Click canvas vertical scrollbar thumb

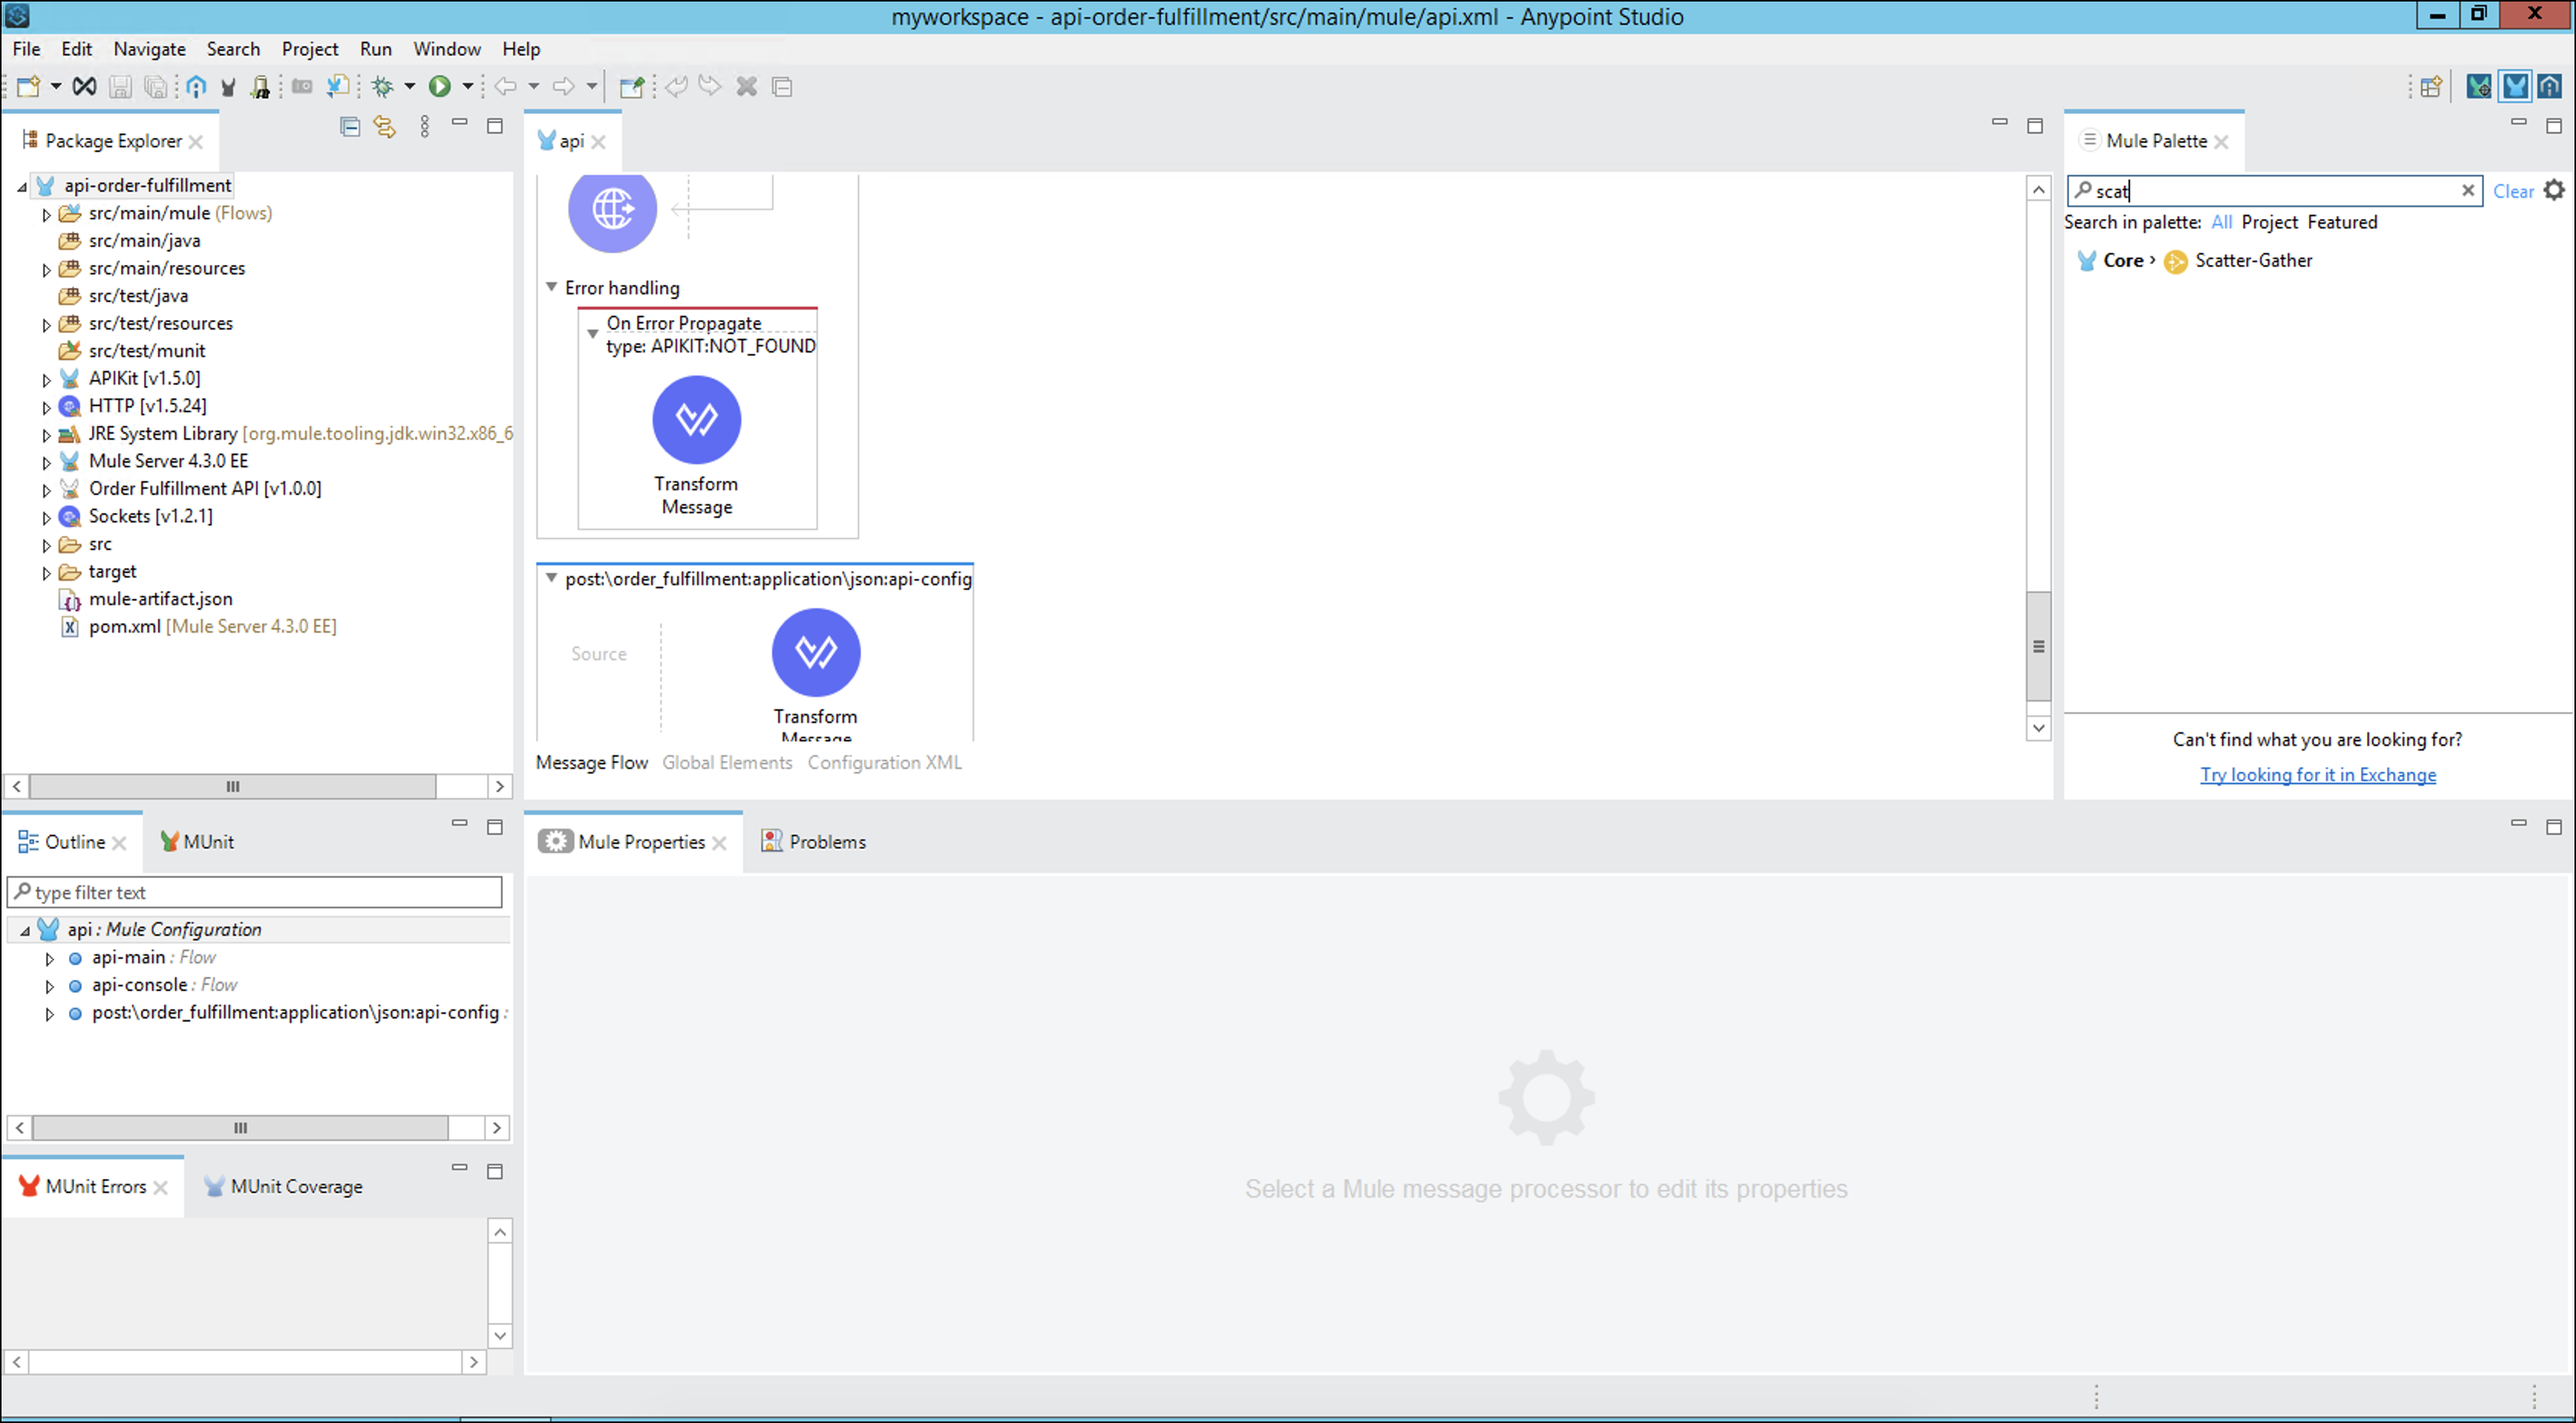[2038, 646]
